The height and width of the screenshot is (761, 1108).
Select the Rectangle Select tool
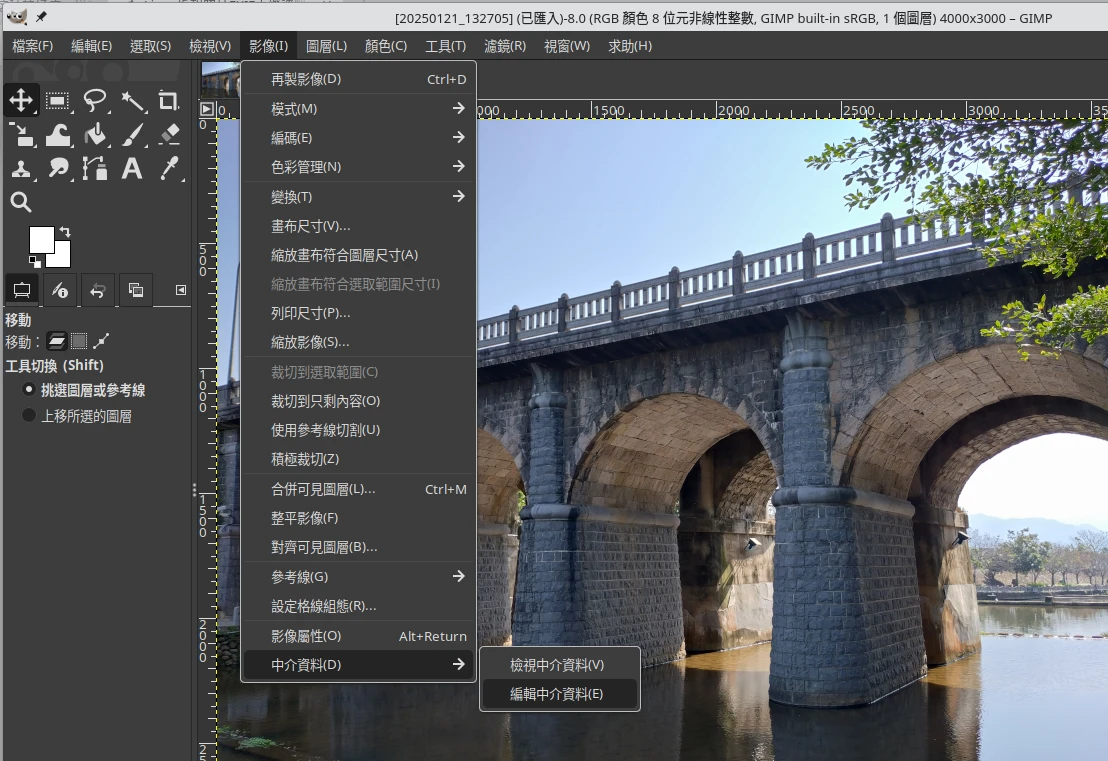tap(58, 100)
